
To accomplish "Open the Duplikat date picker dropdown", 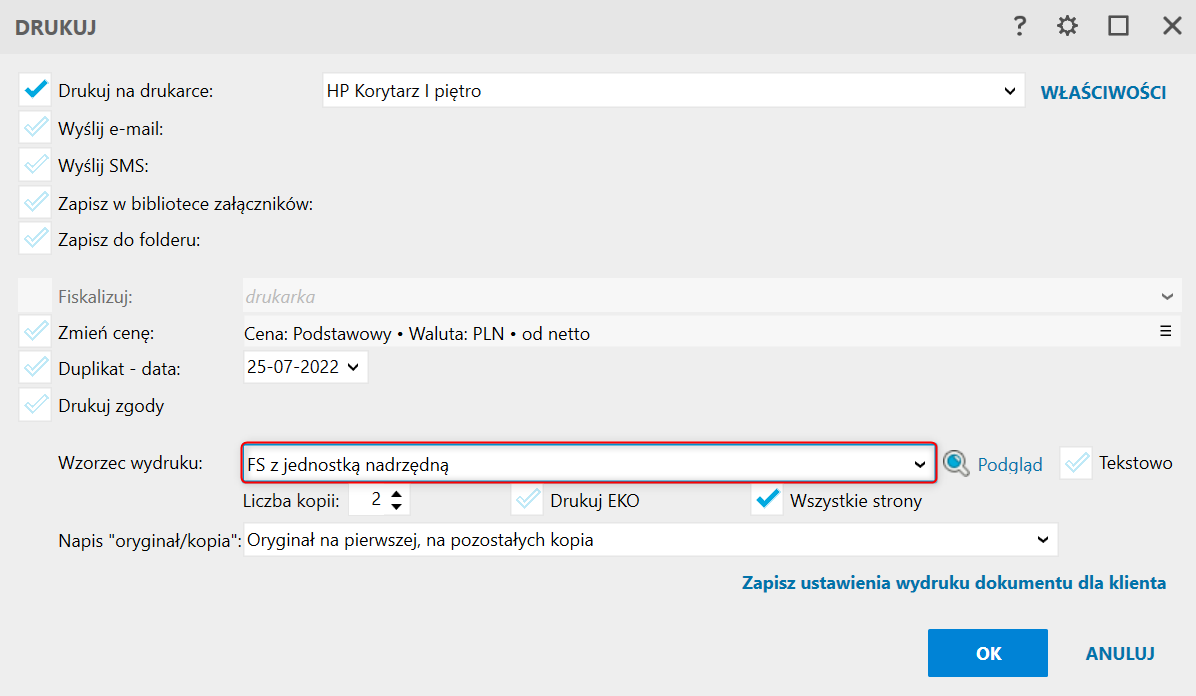I will coord(352,367).
